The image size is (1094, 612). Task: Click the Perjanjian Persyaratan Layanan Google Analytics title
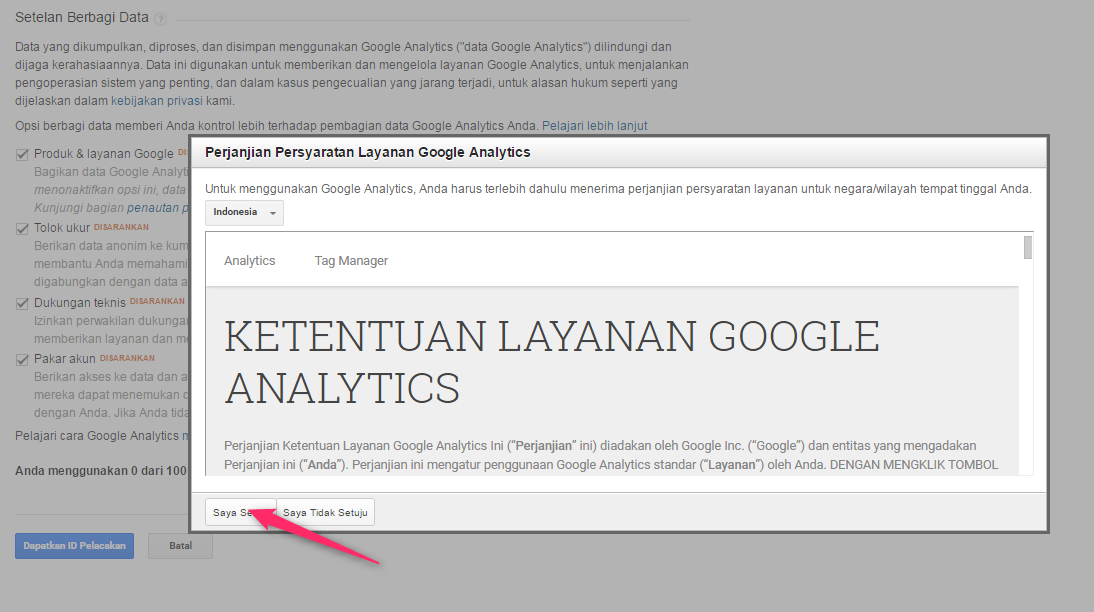coord(368,152)
